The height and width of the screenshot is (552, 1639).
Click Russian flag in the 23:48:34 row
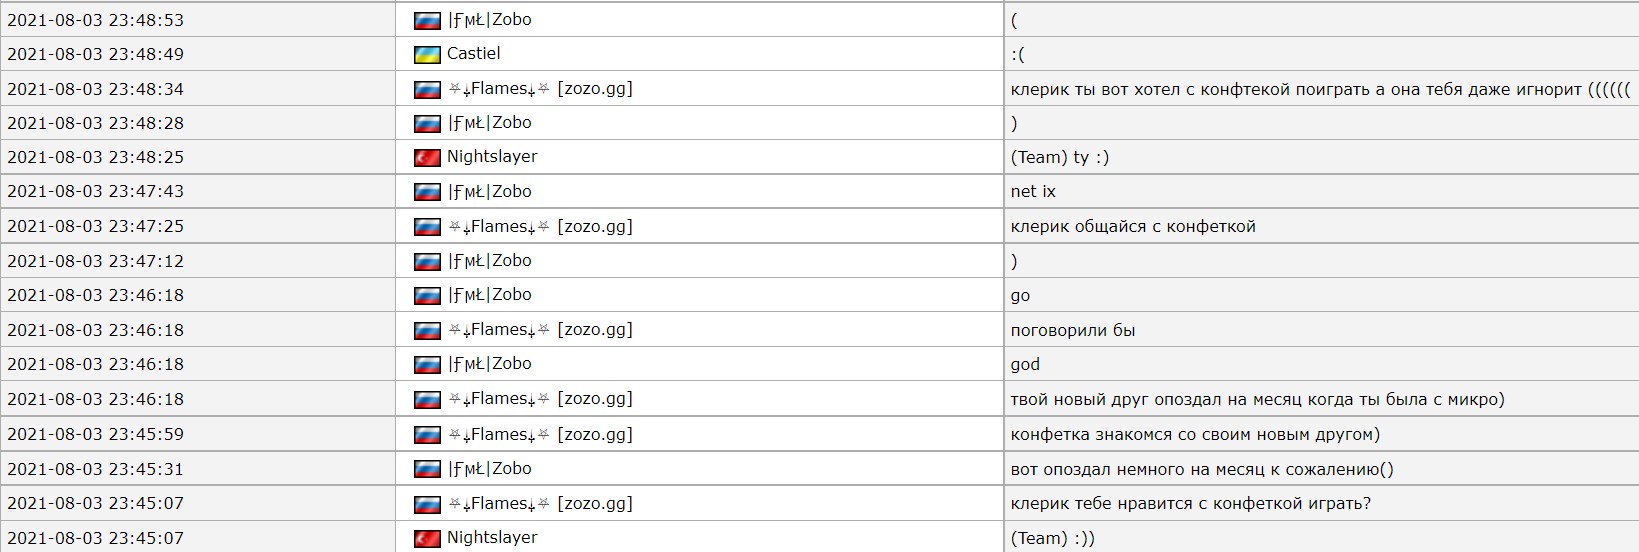coord(427,90)
